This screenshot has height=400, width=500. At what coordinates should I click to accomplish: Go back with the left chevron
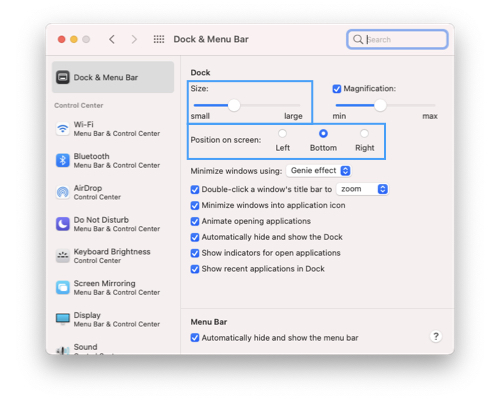(x=112, y=39)
